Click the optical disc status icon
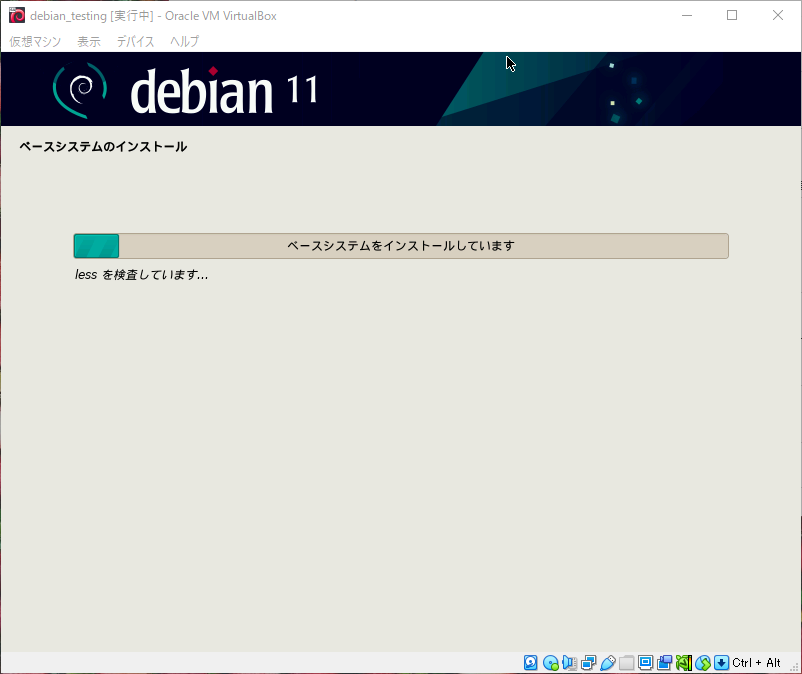 click(550, 663)
